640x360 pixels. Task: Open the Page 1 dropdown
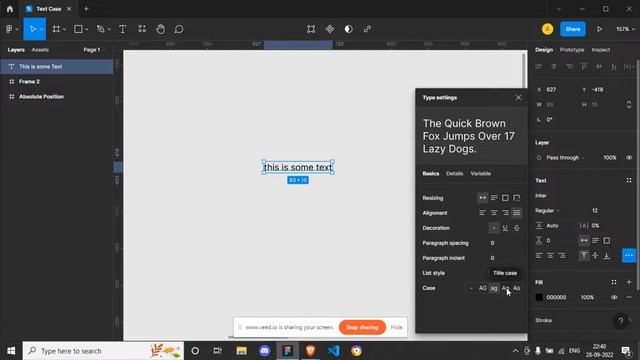[x=94, y=50]
